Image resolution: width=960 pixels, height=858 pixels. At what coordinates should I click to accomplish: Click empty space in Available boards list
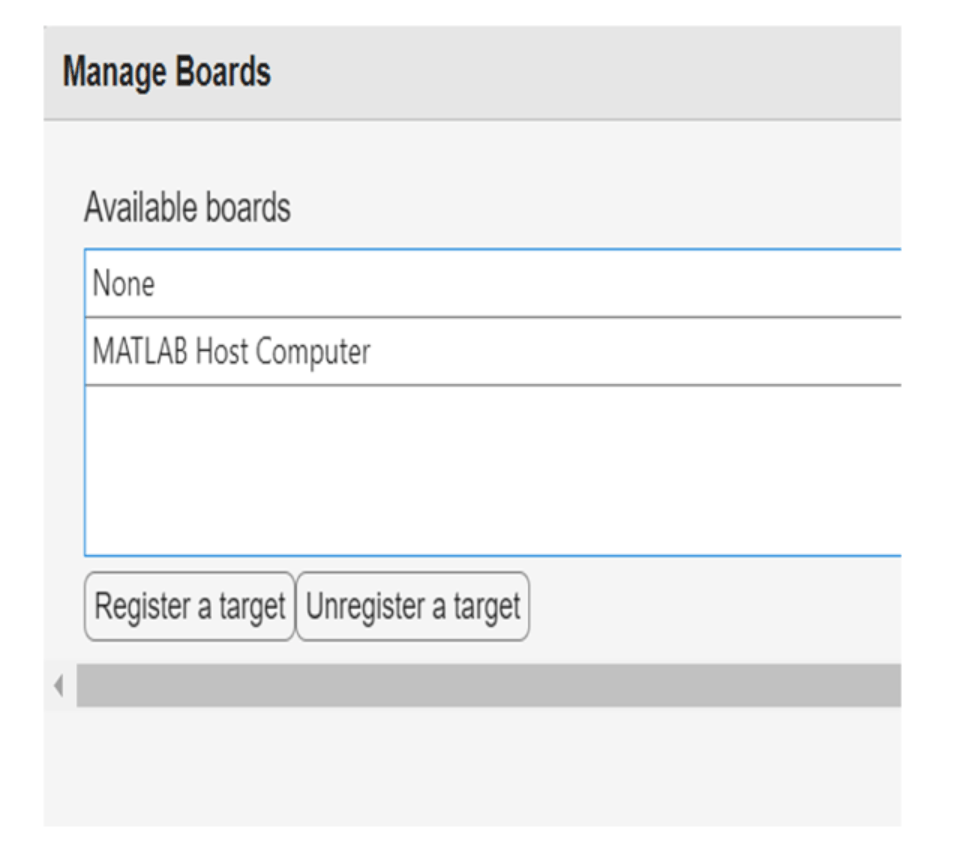coord(490,470)
